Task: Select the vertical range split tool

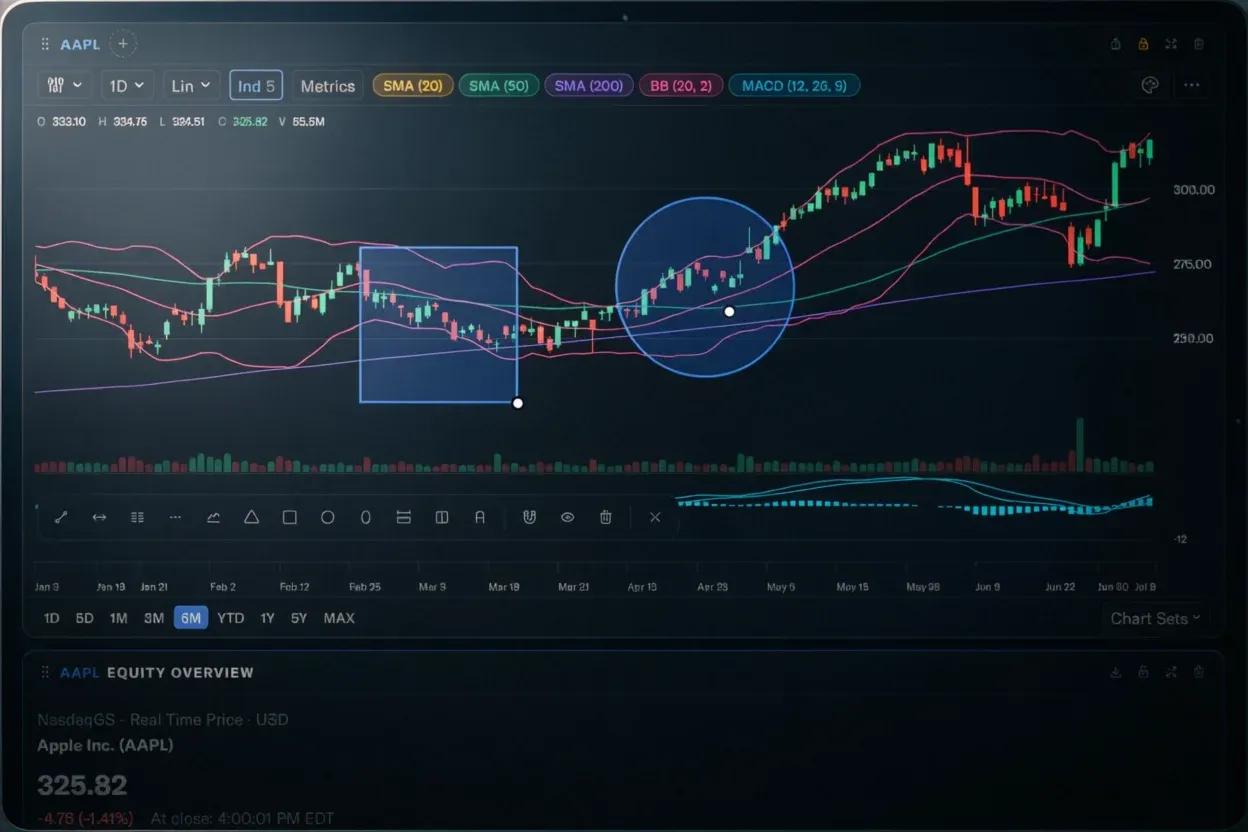Action: coord(441,517)
